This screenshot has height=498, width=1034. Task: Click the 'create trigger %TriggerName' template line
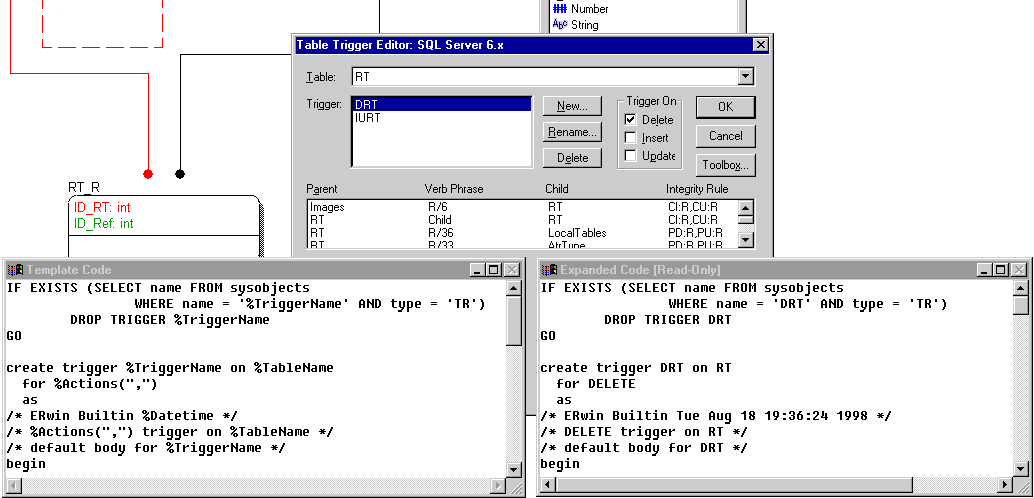[x=170, y=368]
